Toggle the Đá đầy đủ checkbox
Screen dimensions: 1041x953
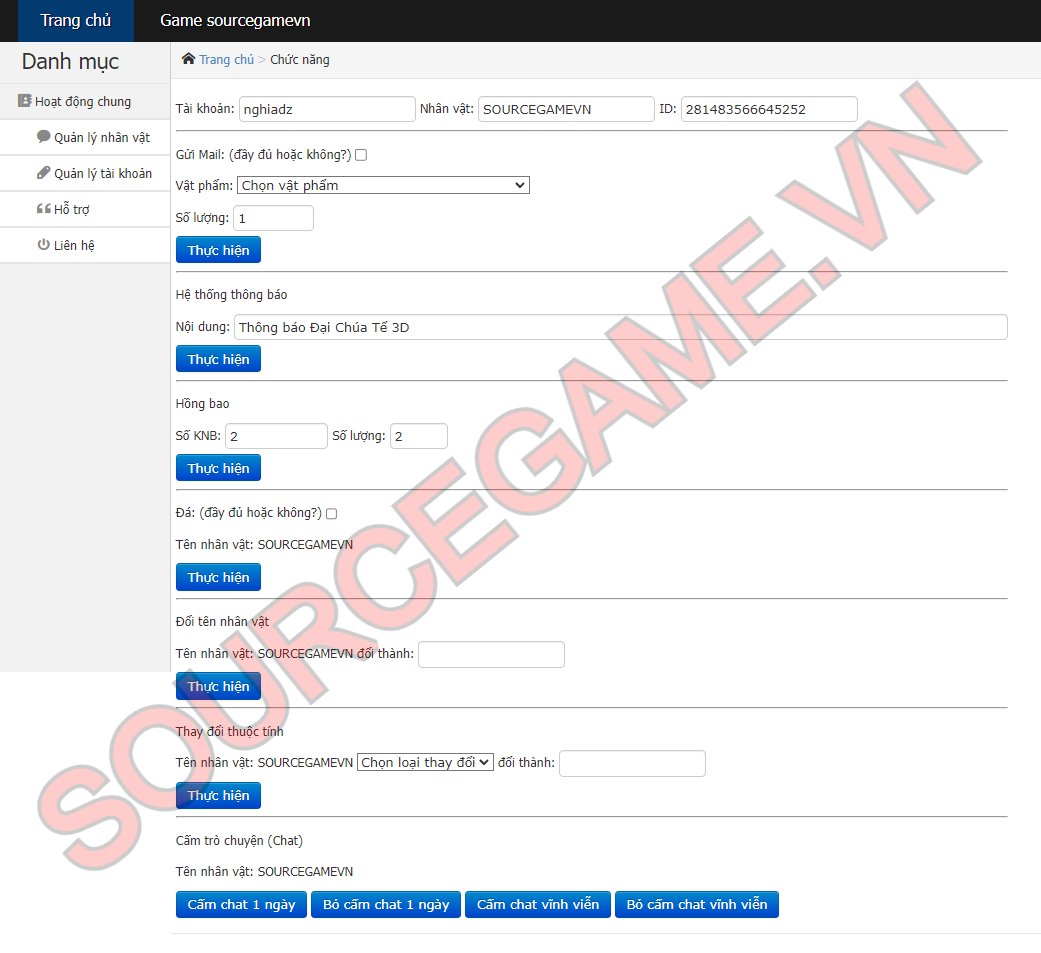[332, 514]
